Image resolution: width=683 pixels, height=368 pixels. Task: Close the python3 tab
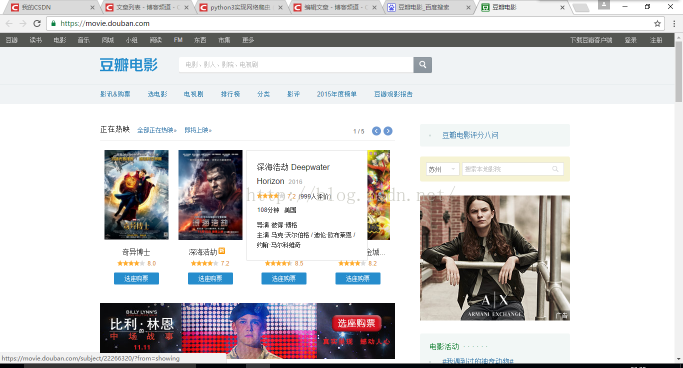280,7
